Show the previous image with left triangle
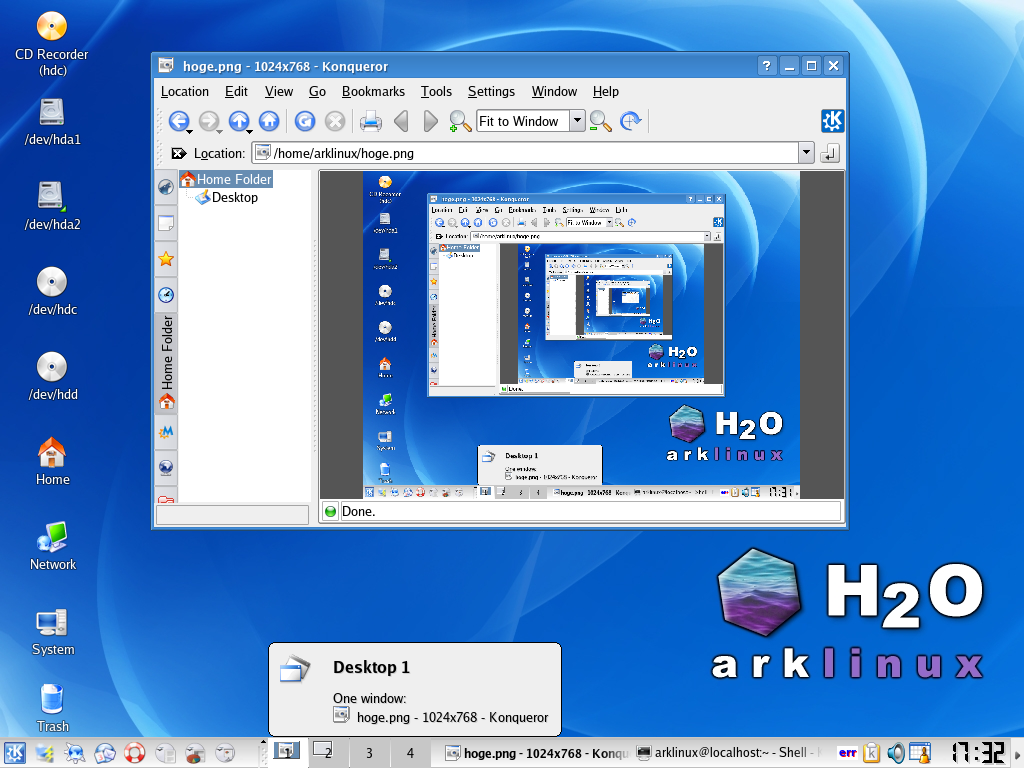 coord(401,121)
